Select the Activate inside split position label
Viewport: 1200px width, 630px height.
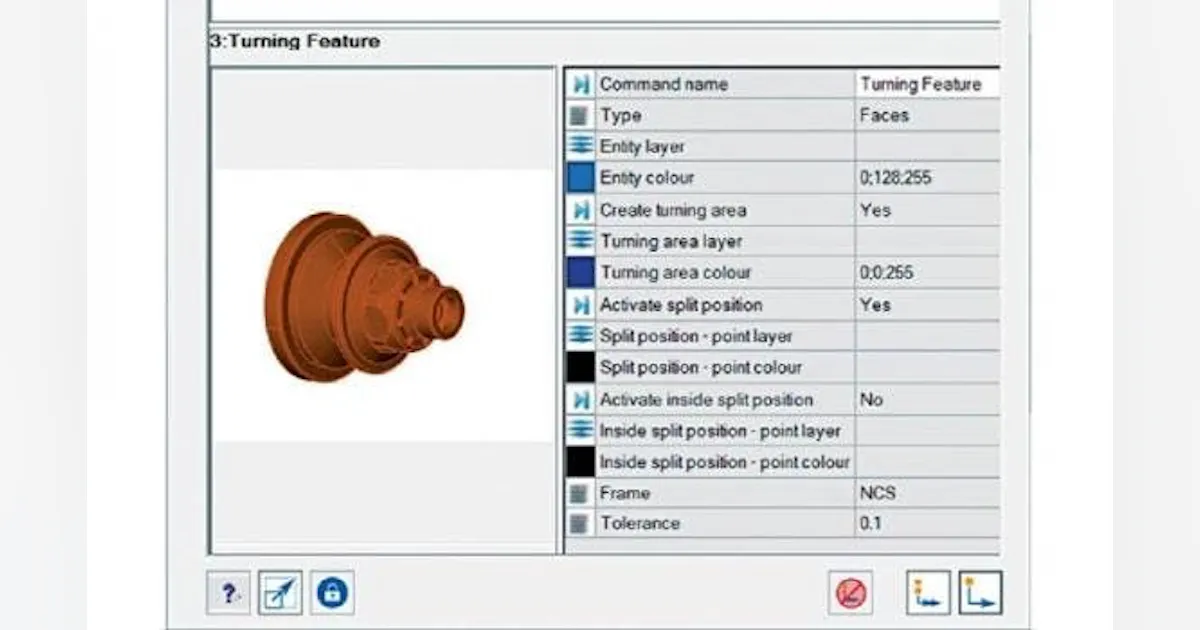706,399
